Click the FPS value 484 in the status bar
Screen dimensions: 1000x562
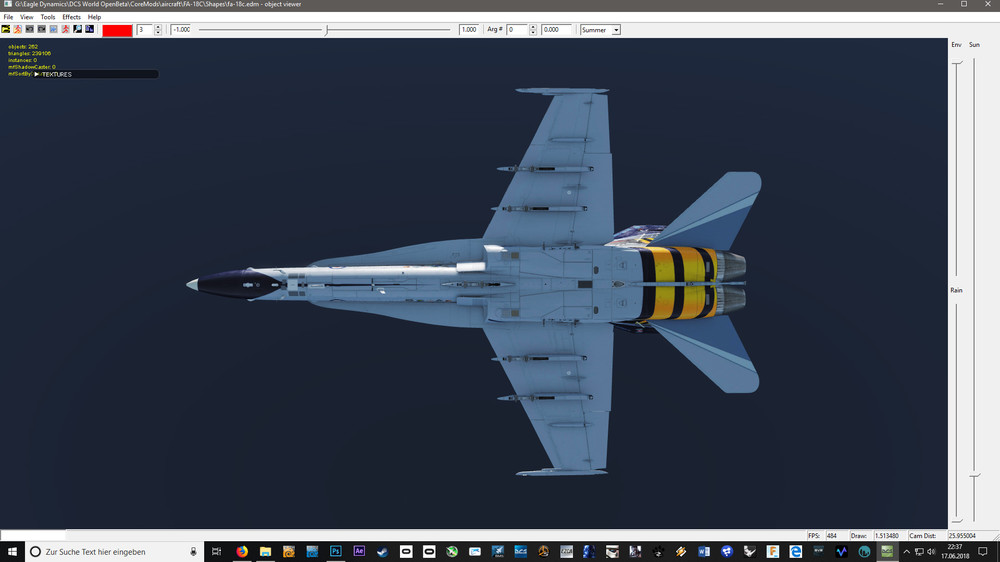[832, 536]
